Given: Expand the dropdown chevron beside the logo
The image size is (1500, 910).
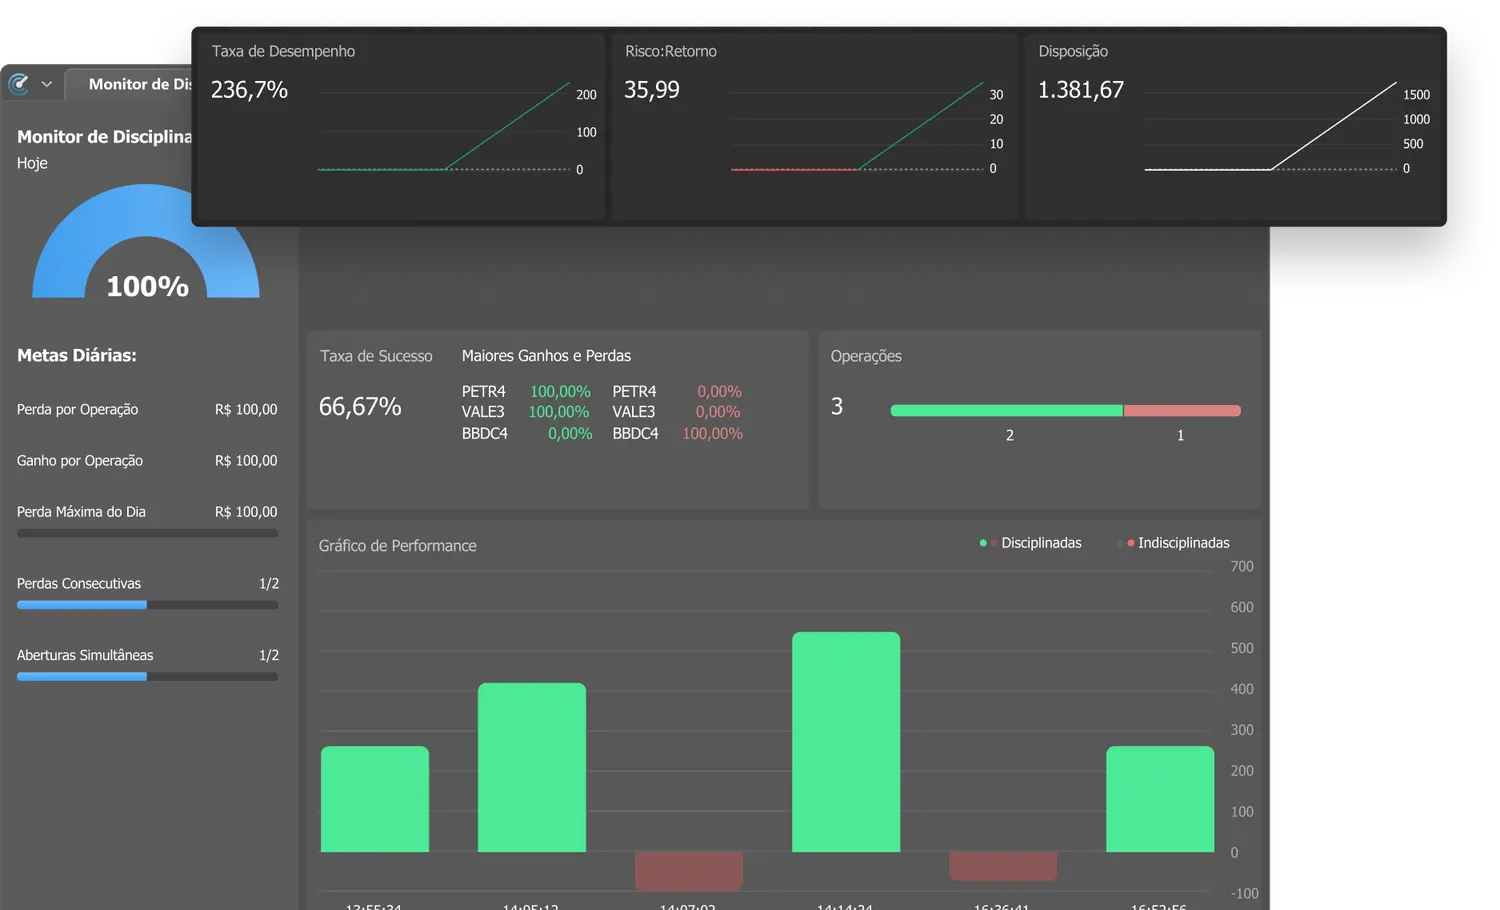Looking at the screenshot, I should pos(46,85).
